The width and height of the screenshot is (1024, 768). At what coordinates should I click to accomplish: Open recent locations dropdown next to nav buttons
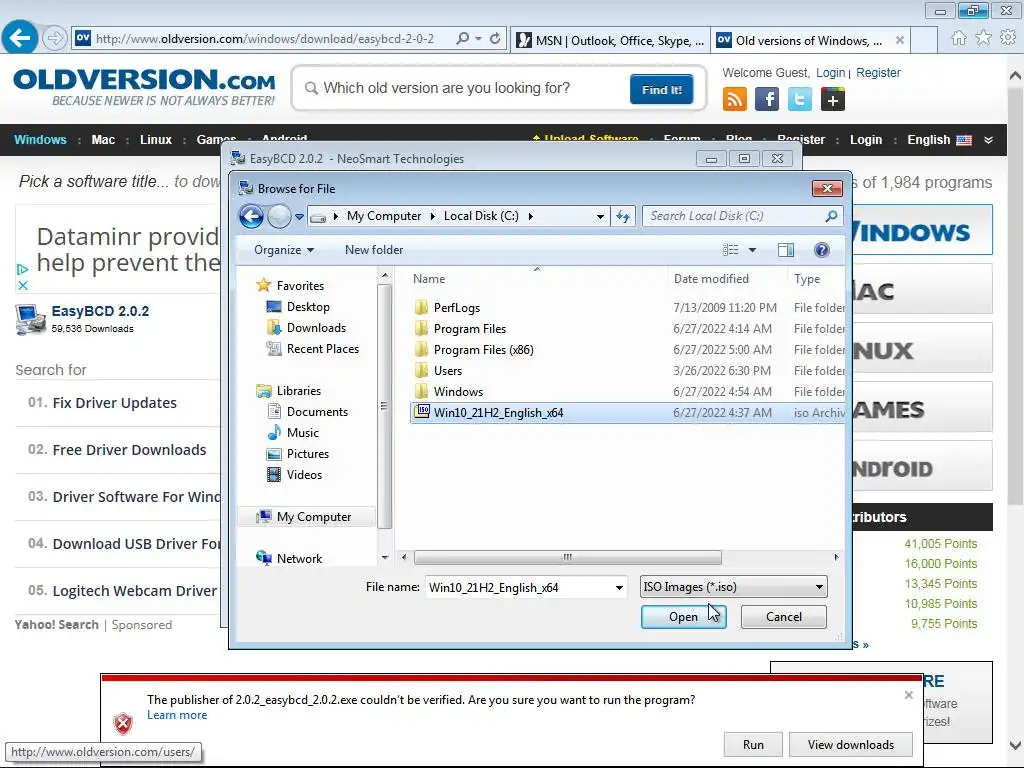click(299, 216)
